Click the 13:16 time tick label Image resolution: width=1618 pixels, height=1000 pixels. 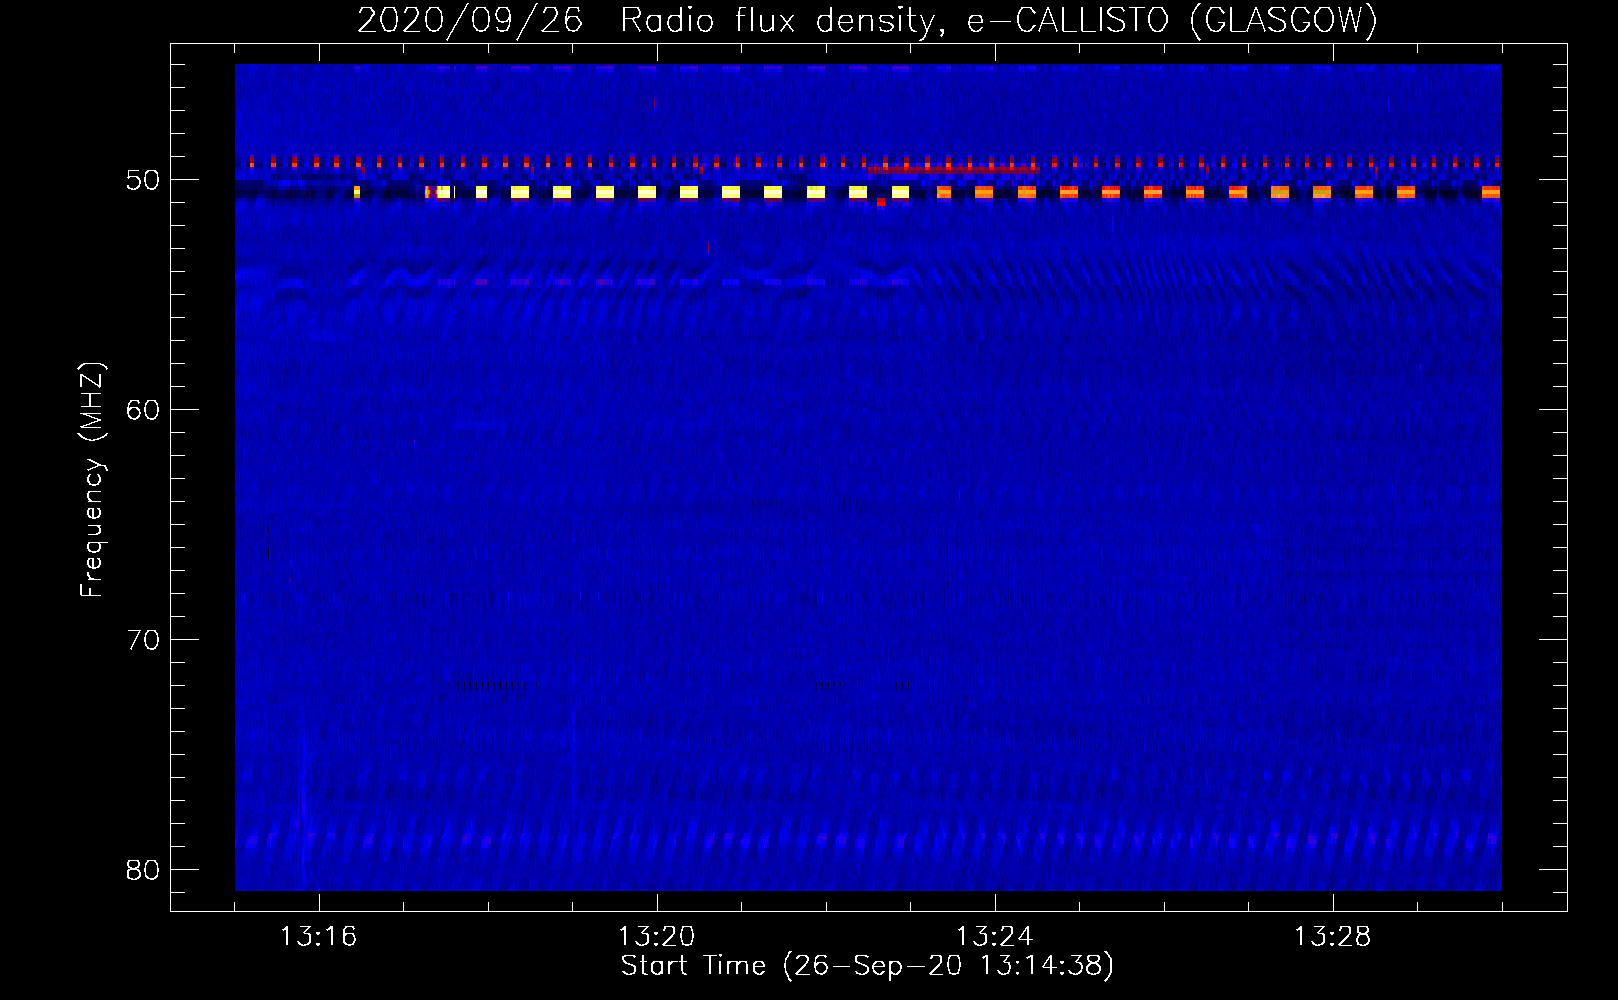pos(318,937)
